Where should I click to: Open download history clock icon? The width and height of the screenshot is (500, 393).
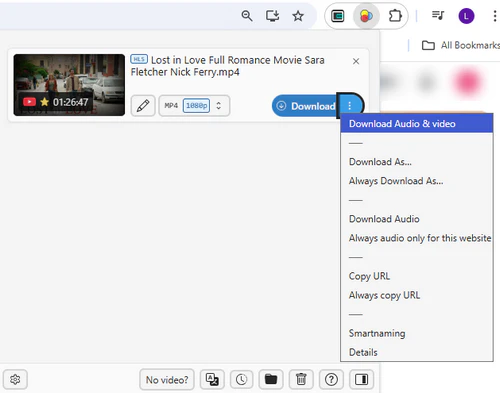(241, 379)
